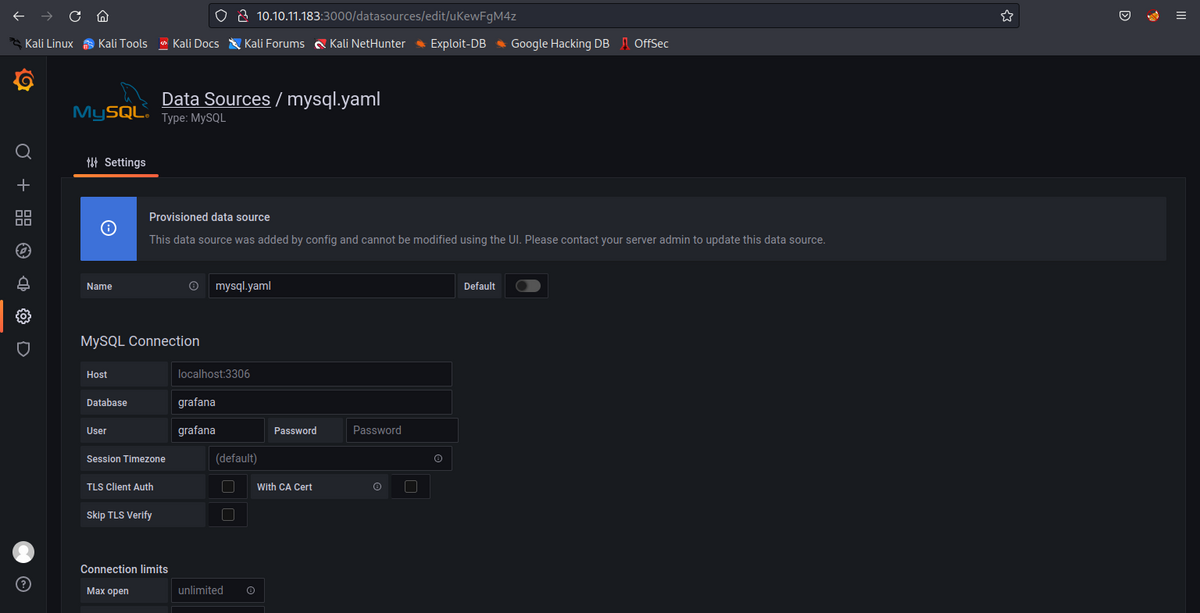
Task: Click the Provisioned data source info icon
Action: click(108, 228)
